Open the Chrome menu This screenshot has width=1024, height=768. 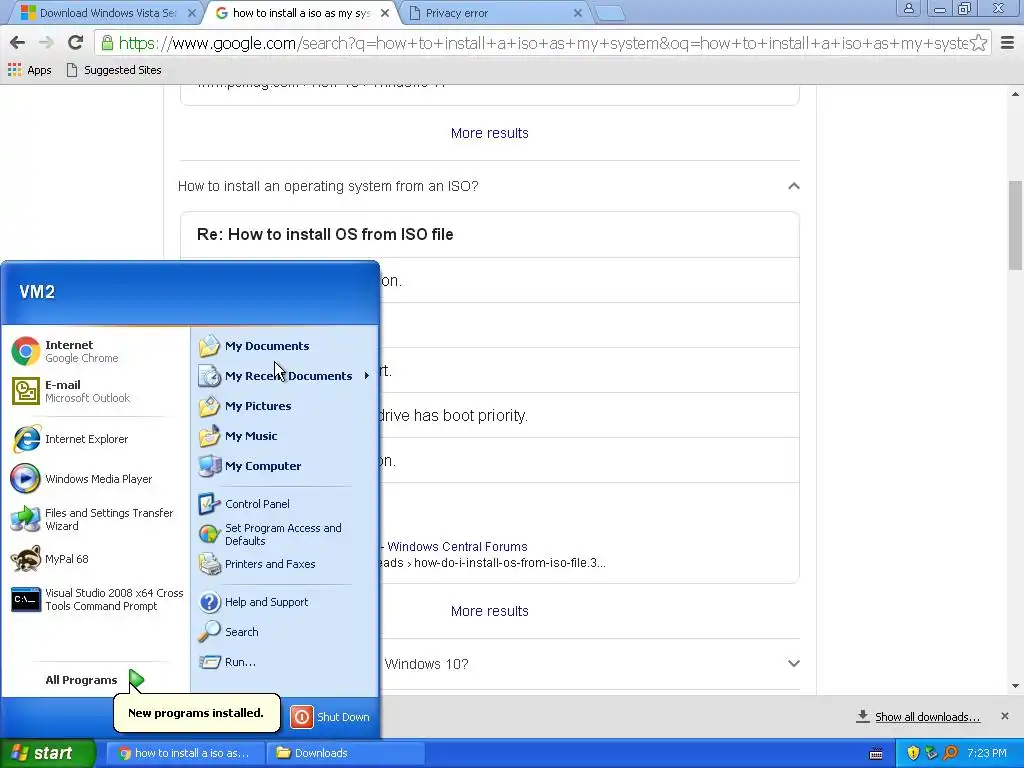pyautogui.click(x=1008, y=43)
